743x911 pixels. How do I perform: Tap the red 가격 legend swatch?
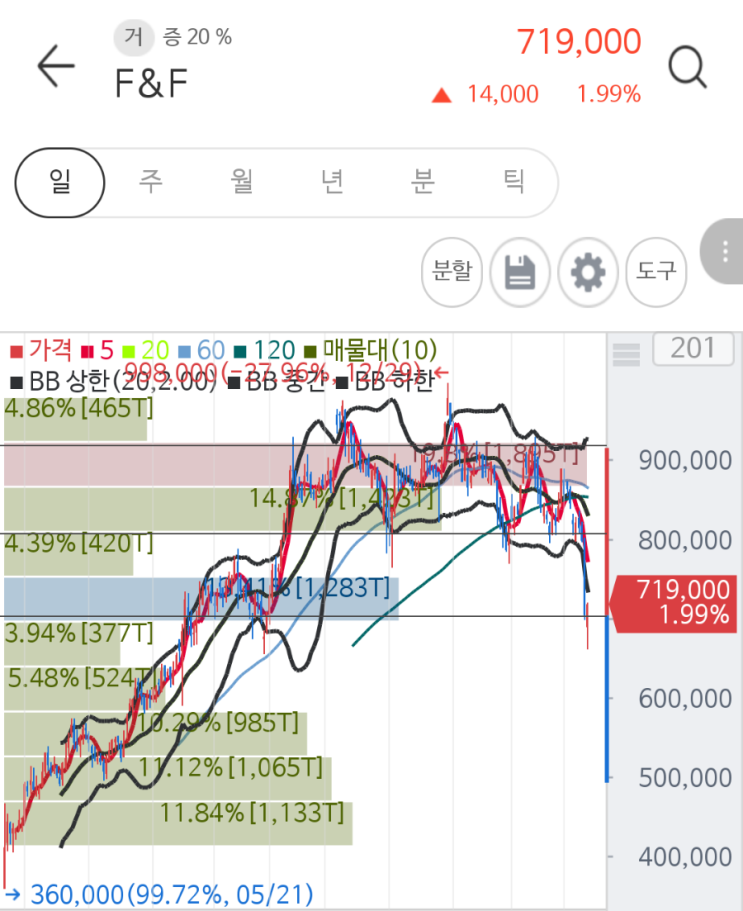(x=16, y=352)
